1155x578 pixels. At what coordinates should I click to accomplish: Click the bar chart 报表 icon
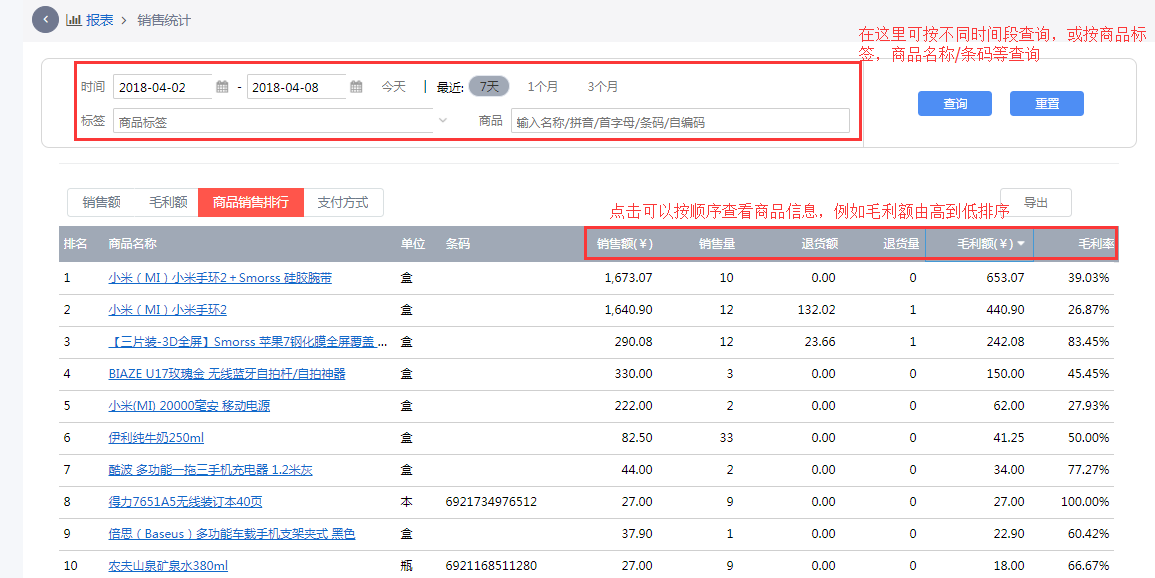point(75,19)
